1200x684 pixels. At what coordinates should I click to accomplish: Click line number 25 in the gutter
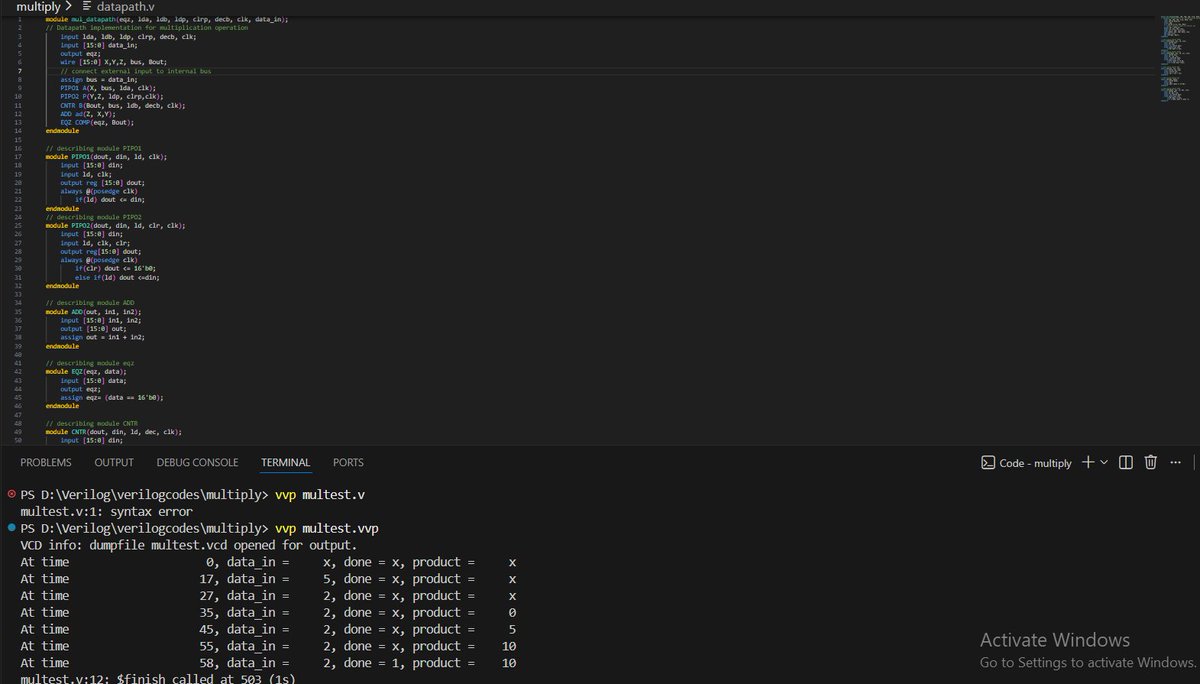click(x=18, y=226)
